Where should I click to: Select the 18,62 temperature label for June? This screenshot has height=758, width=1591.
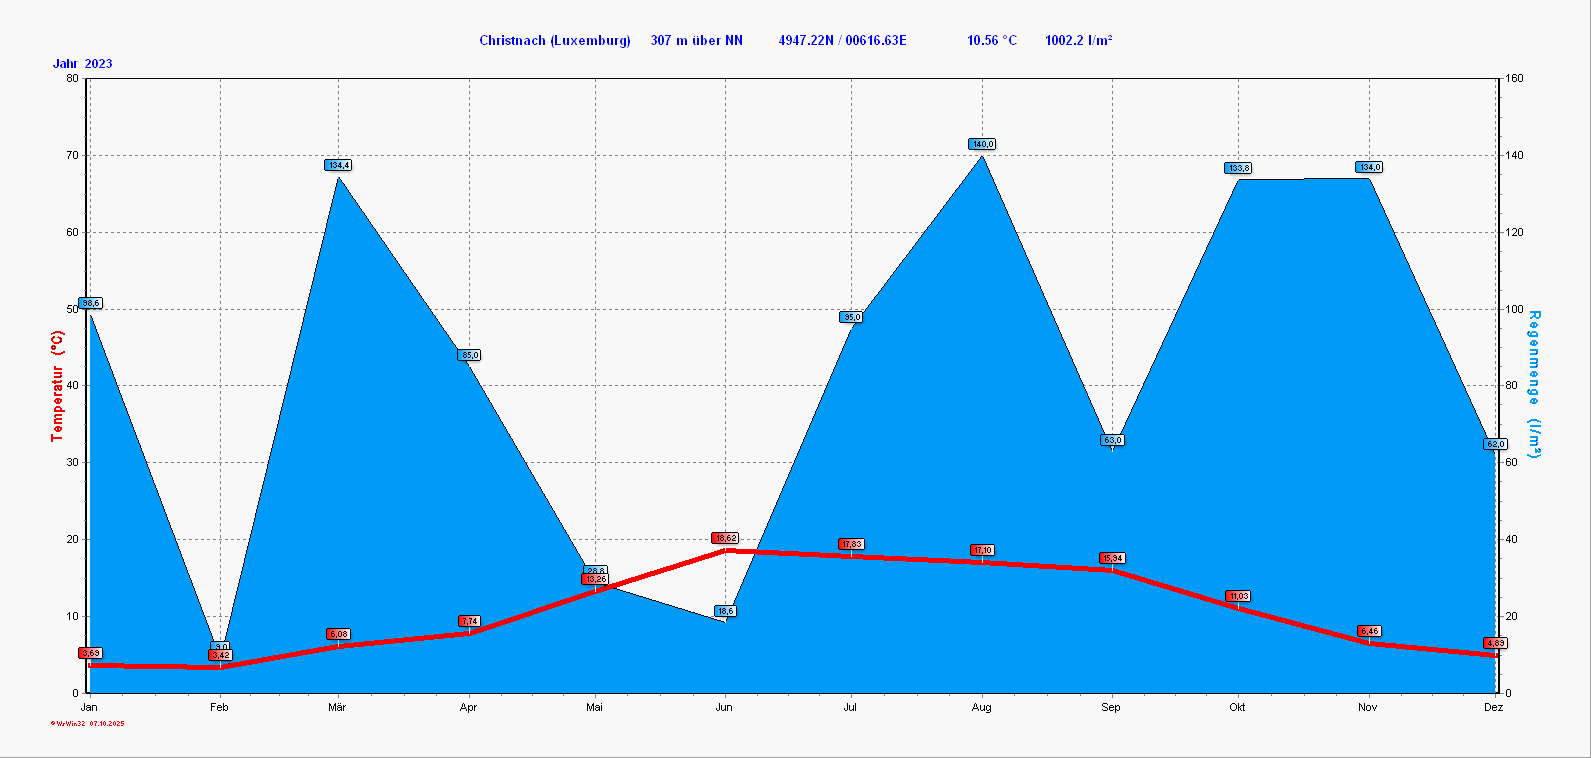(725, 538)
